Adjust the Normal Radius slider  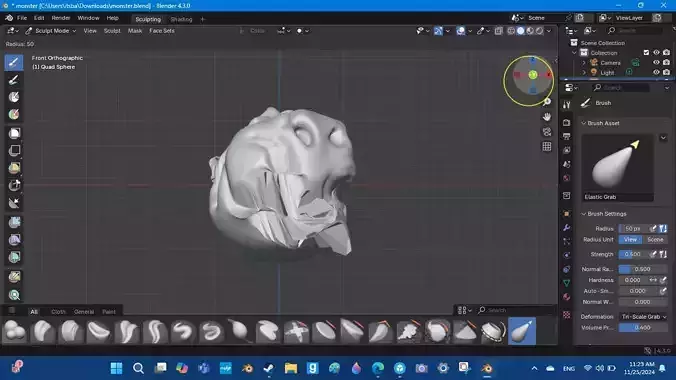point(643,269)
